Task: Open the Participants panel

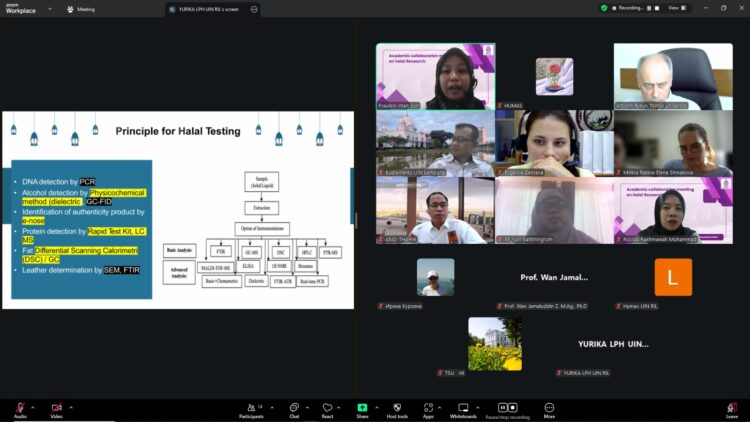Action: click(251, 408)
